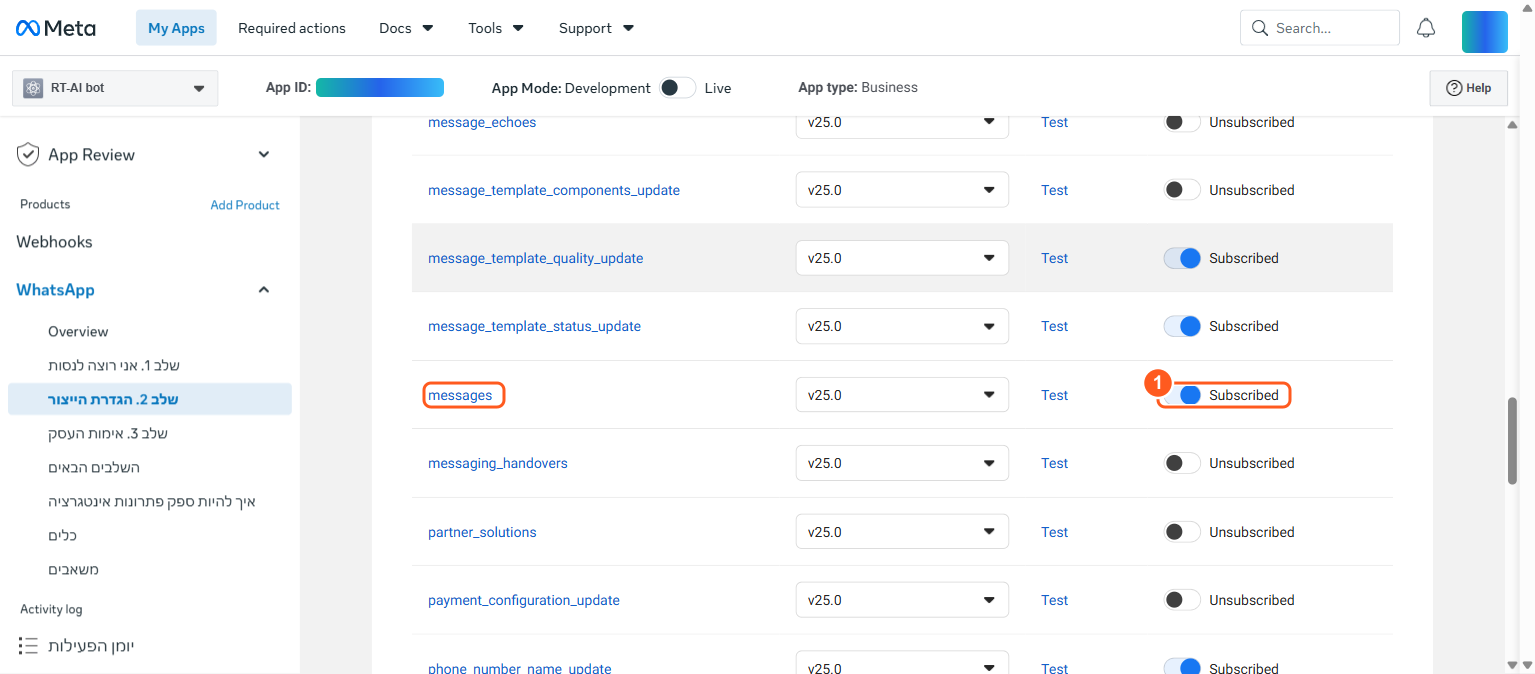This screenshot has width=1535, height=674.
Task: Toggle partner_solutions subscription
Action: point(1182,532)
